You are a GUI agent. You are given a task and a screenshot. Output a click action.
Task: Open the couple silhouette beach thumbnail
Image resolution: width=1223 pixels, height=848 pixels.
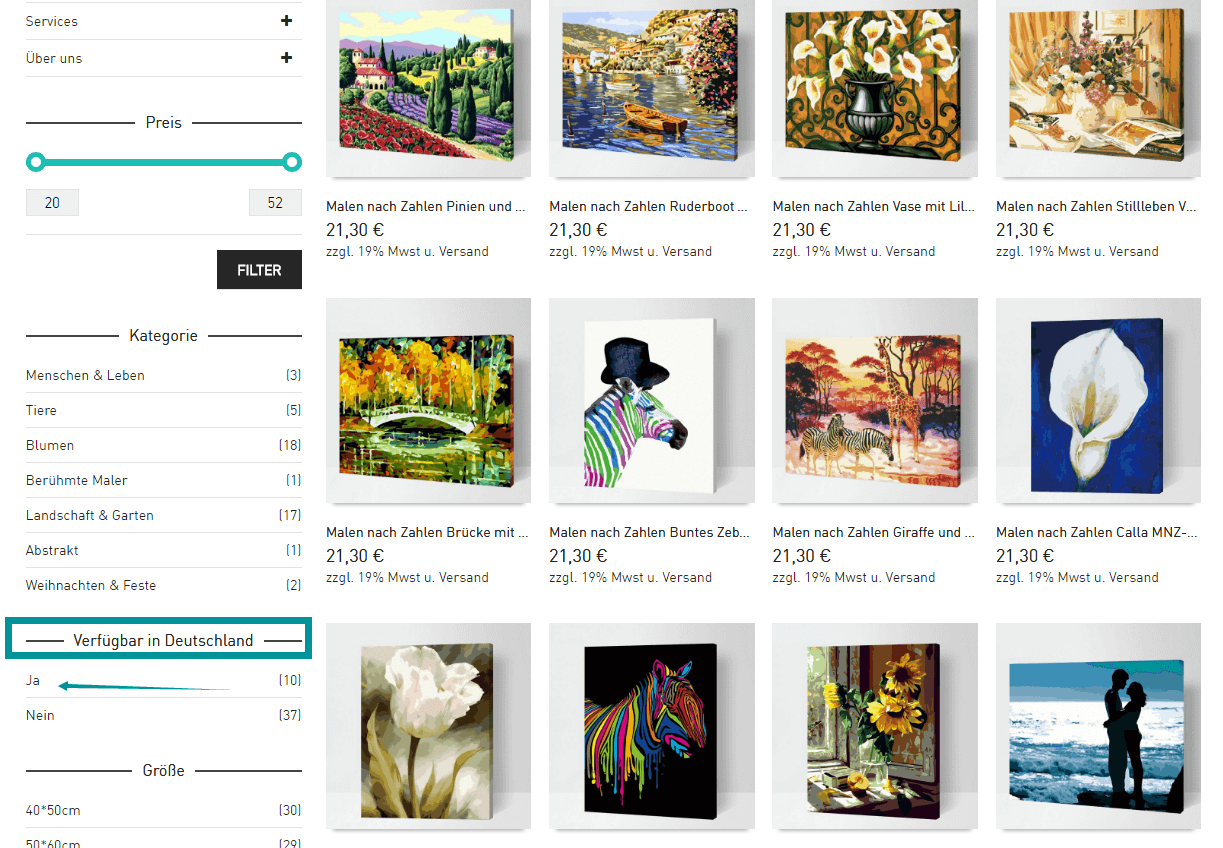tap(1098, 727)
